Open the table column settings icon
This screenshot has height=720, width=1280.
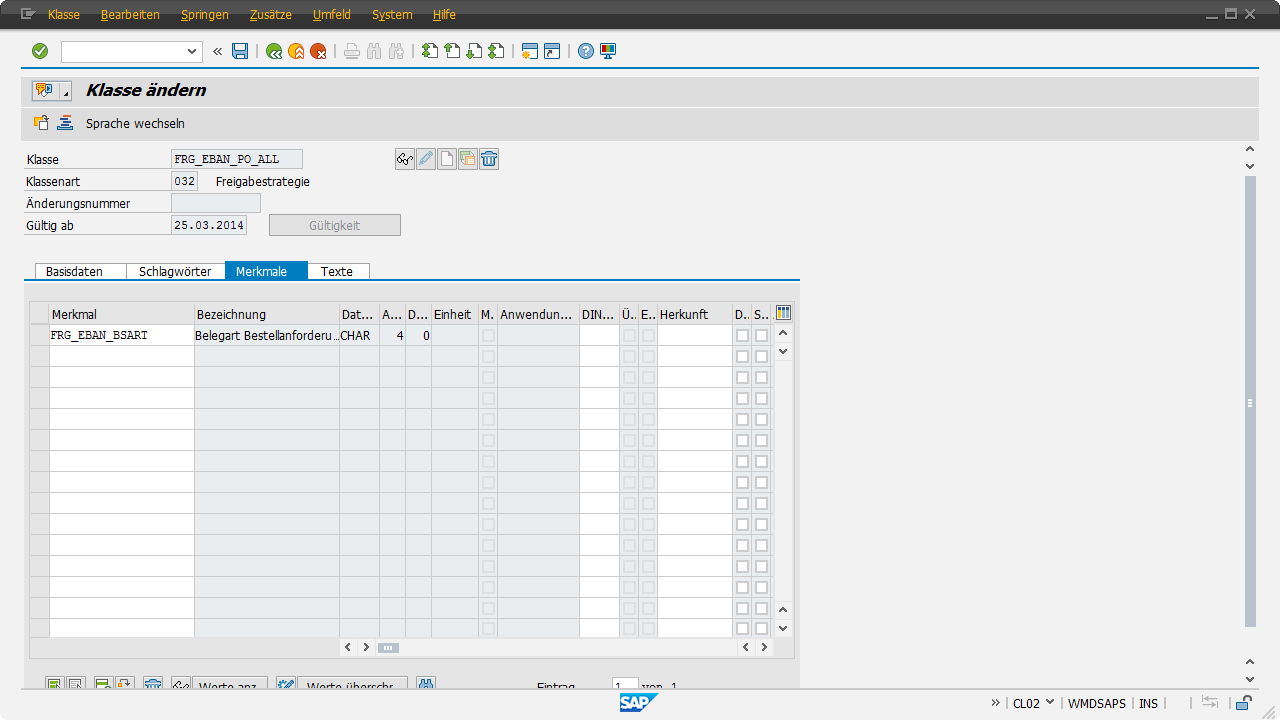click(783, 313)
